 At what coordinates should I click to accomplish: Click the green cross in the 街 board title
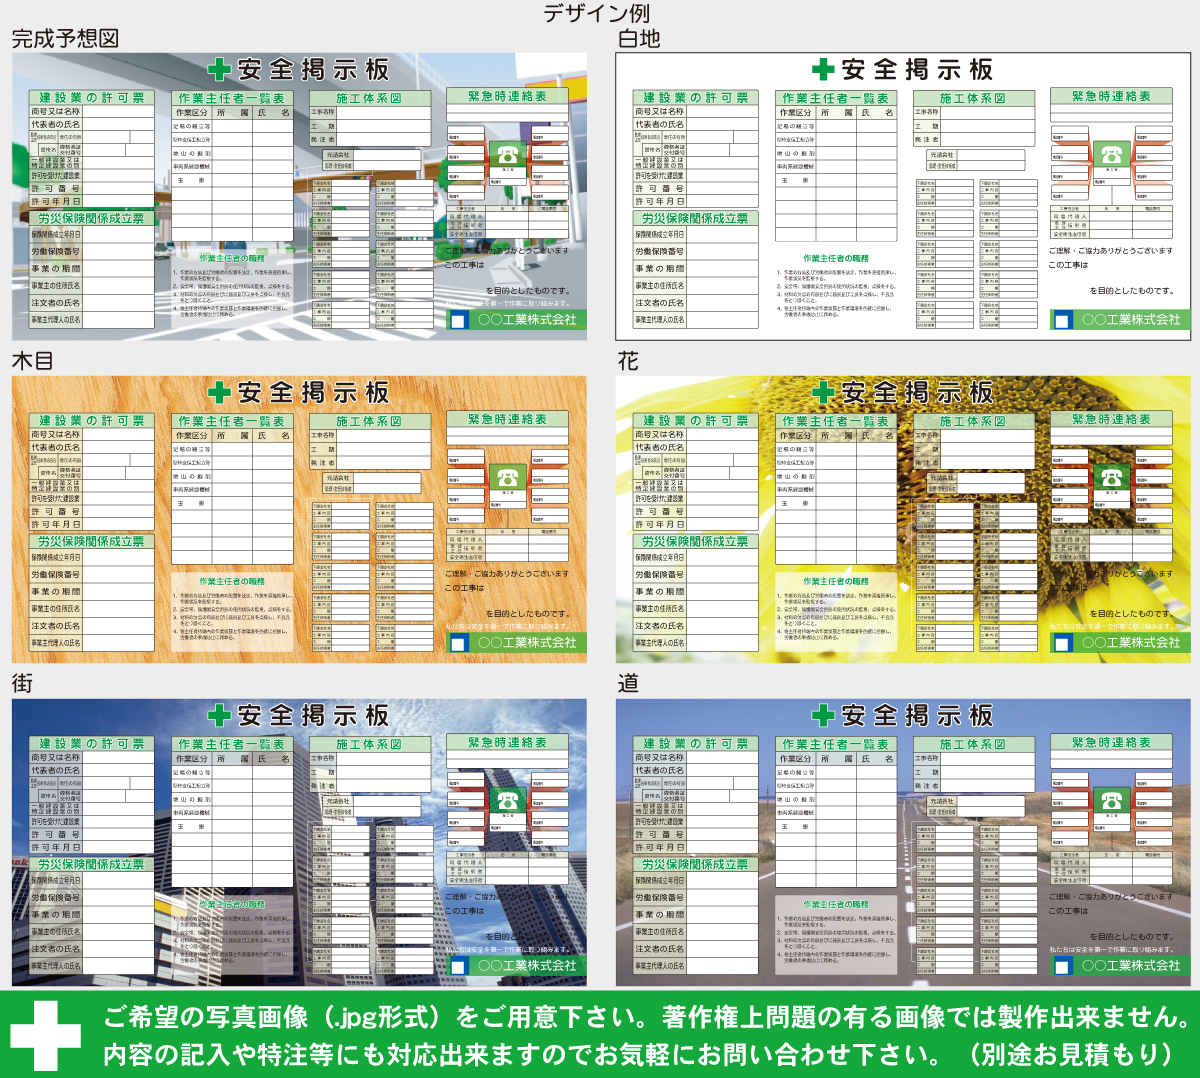(219, 715)
